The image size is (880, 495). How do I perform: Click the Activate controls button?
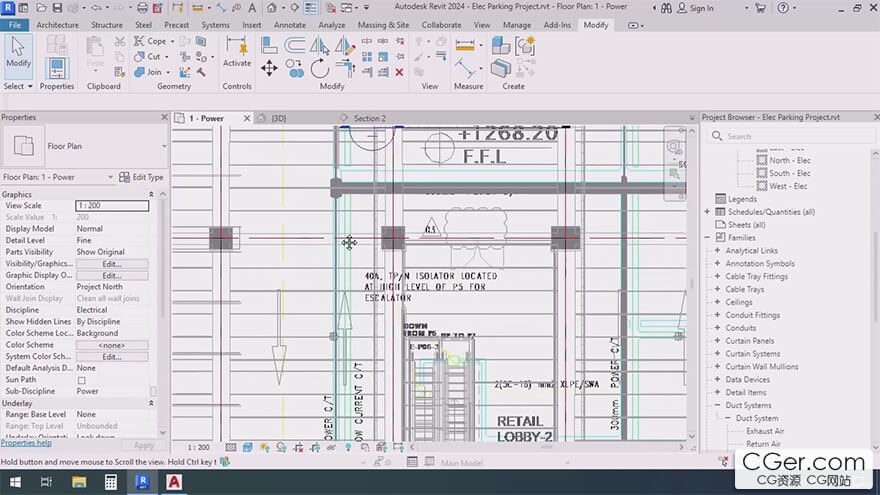click(237, 51)
